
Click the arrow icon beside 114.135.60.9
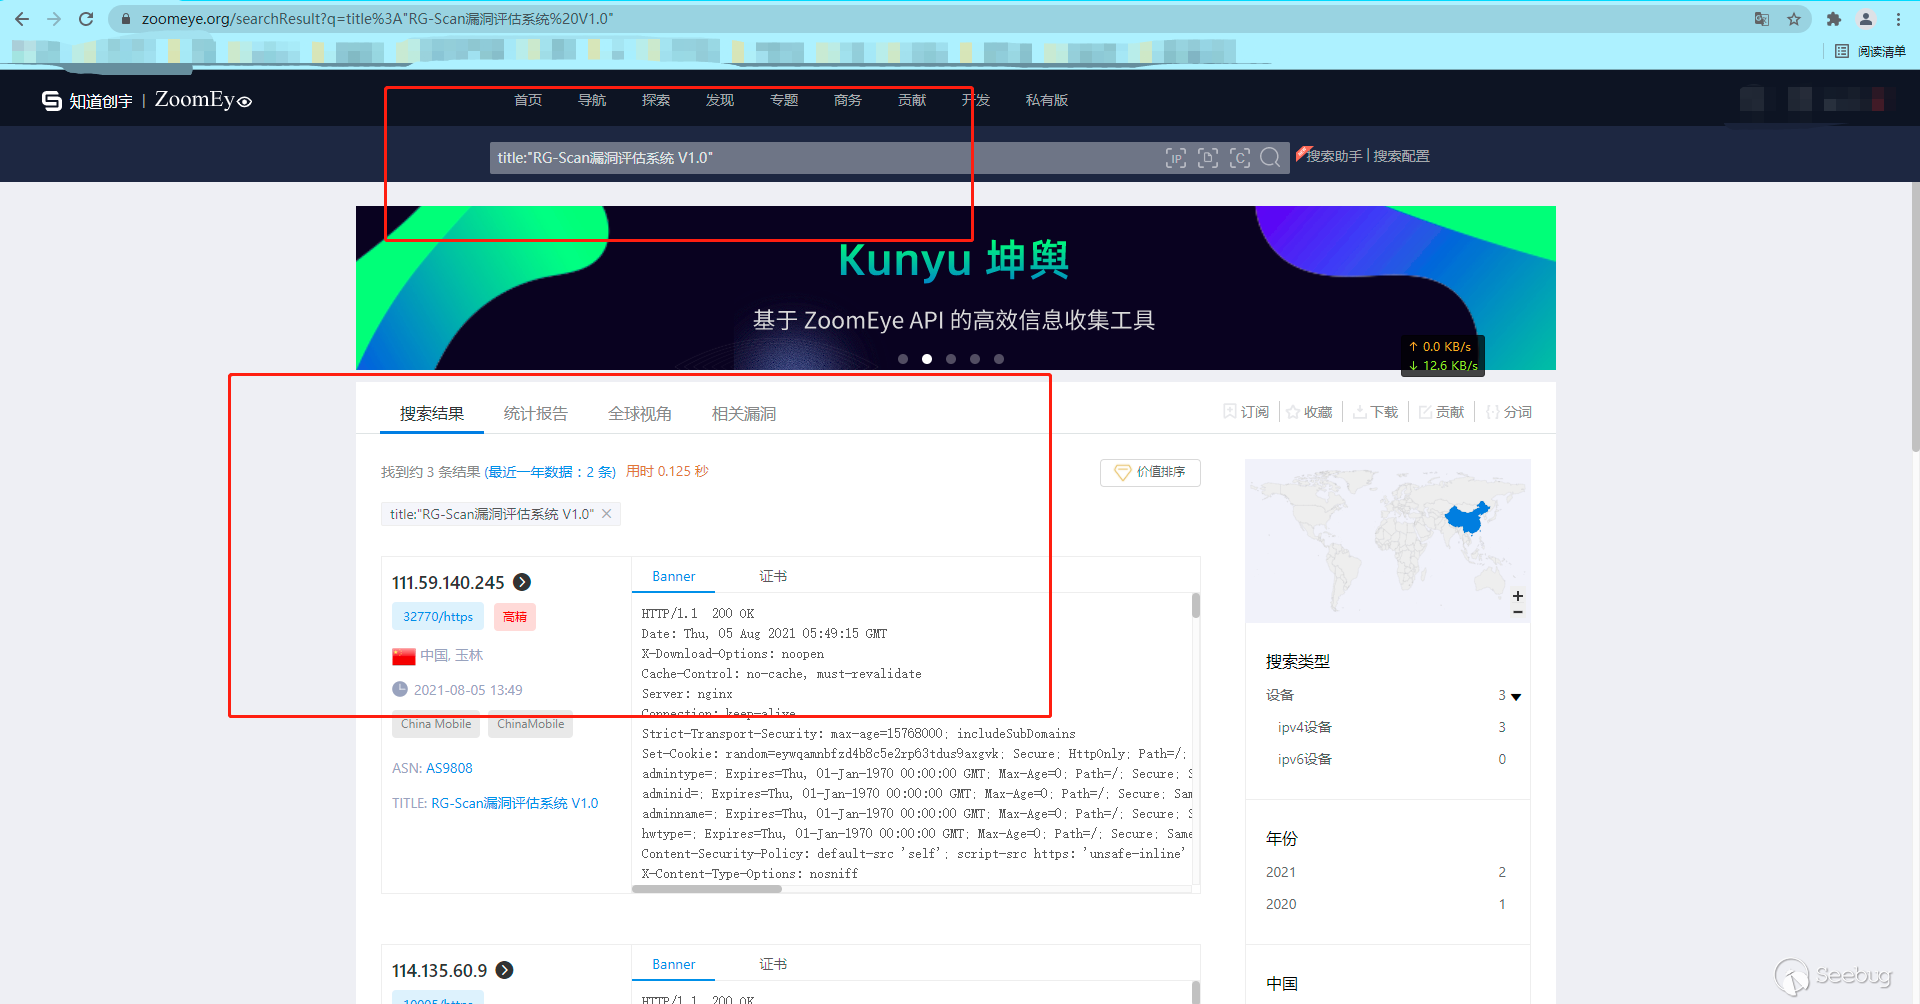(x=505, y=970)
